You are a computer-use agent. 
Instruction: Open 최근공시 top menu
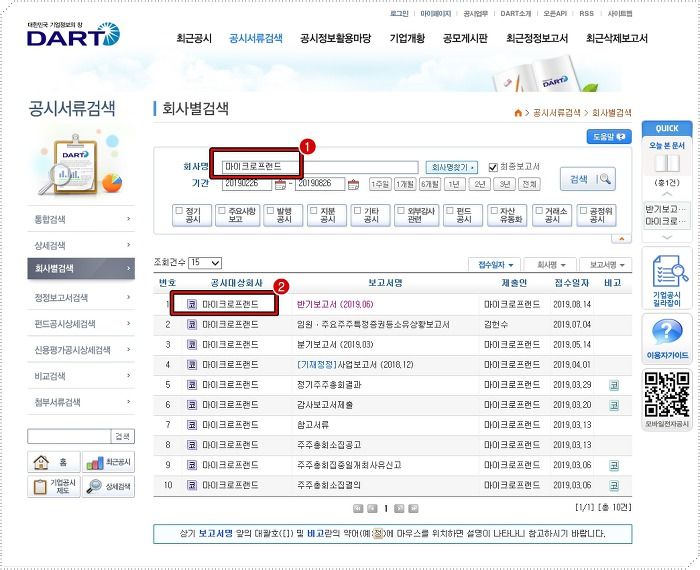coord(194,38)
